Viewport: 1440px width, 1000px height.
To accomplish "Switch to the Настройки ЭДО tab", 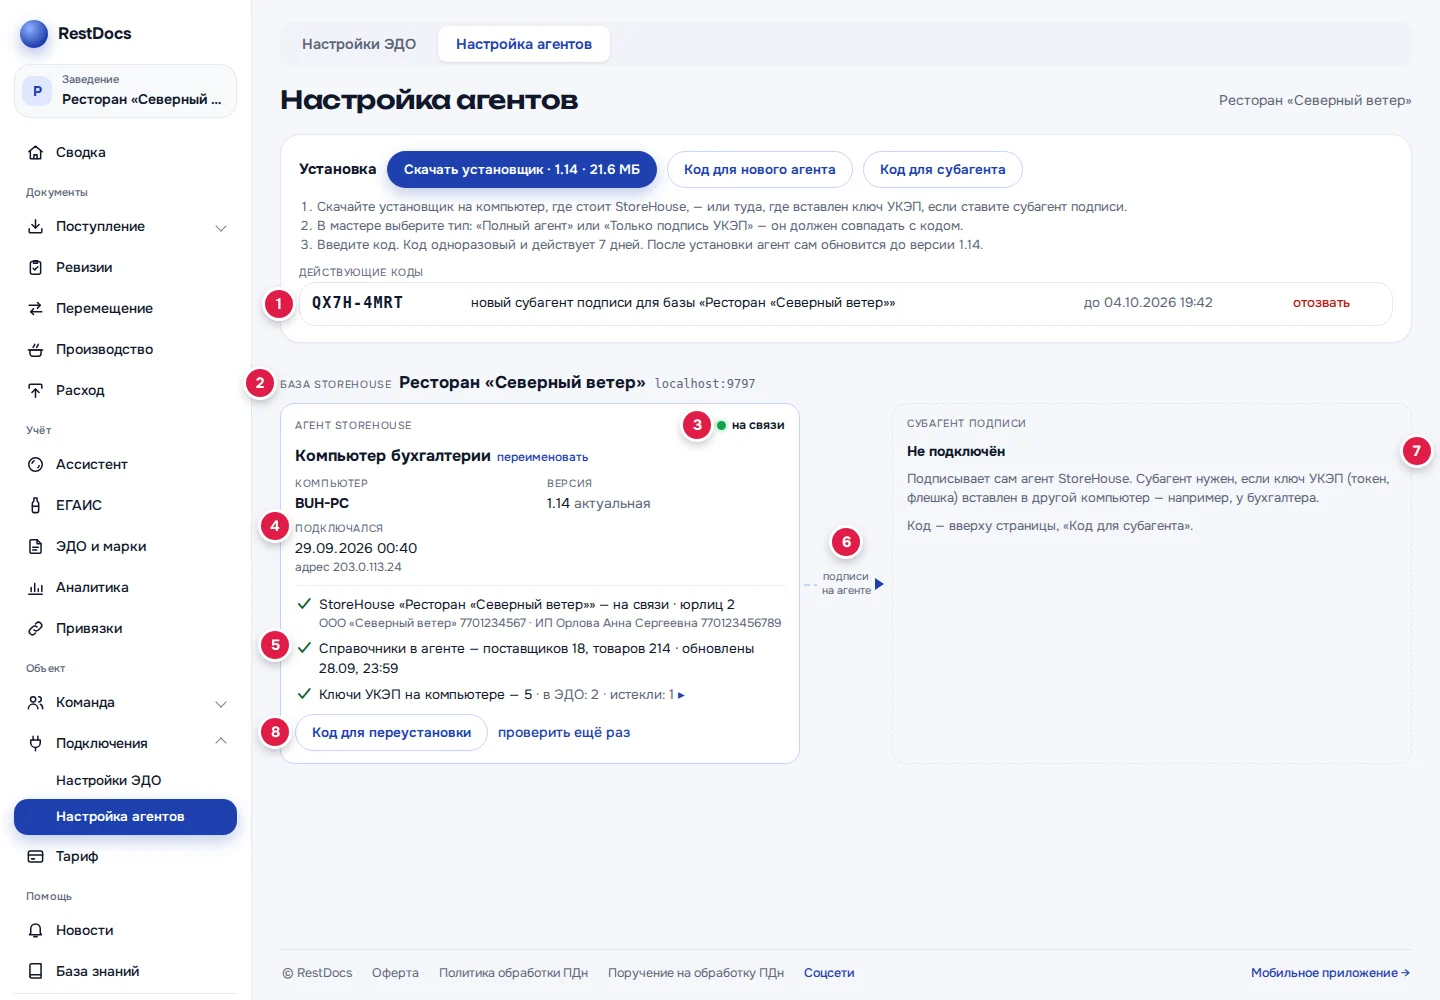I will (359, 44).
